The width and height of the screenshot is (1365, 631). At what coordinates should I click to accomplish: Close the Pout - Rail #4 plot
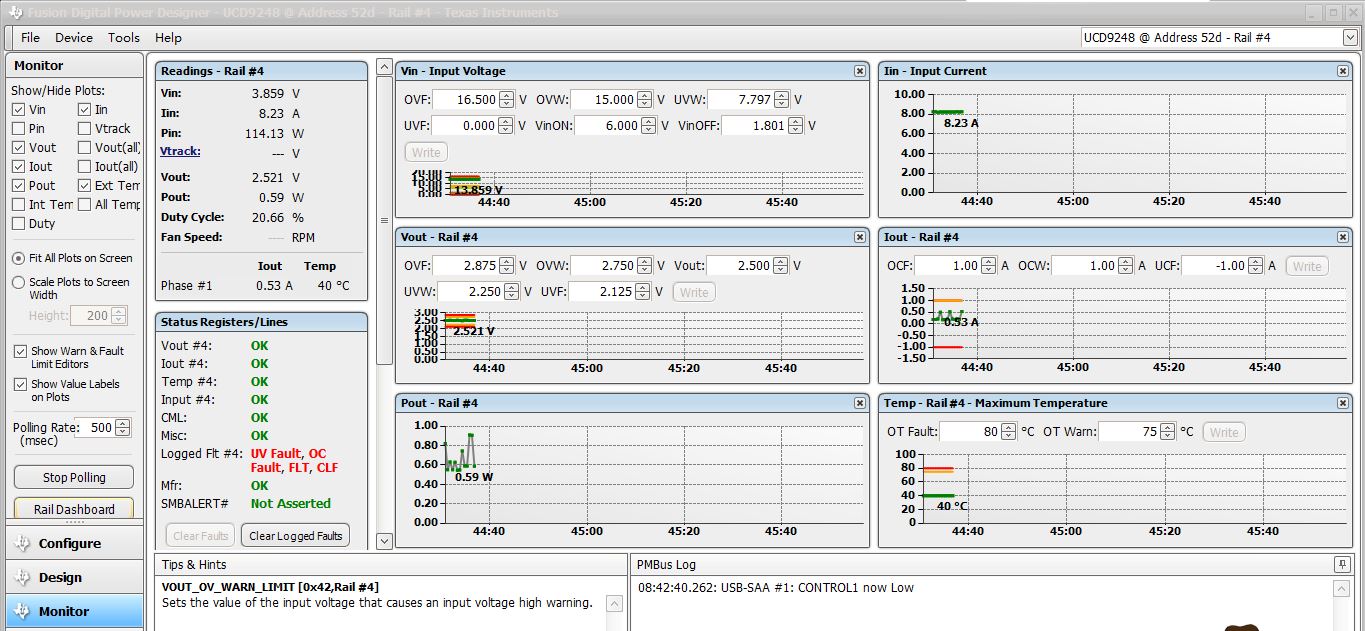pyautogui.click(x=859, y=403)
